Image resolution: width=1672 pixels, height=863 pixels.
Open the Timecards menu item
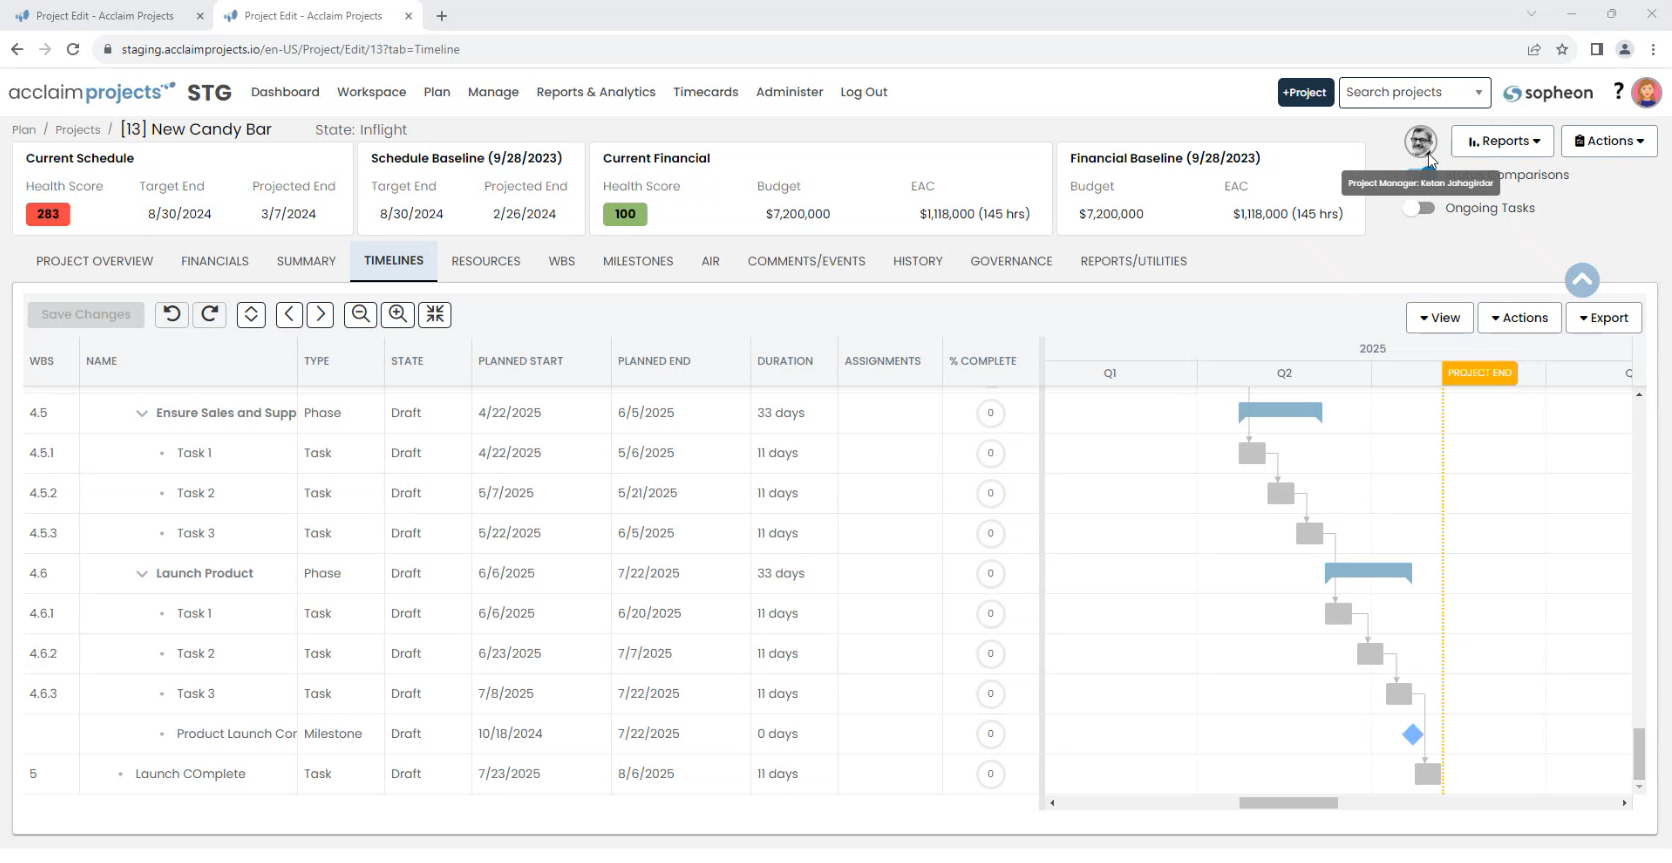pyautogui.click(x=705, y=92)
